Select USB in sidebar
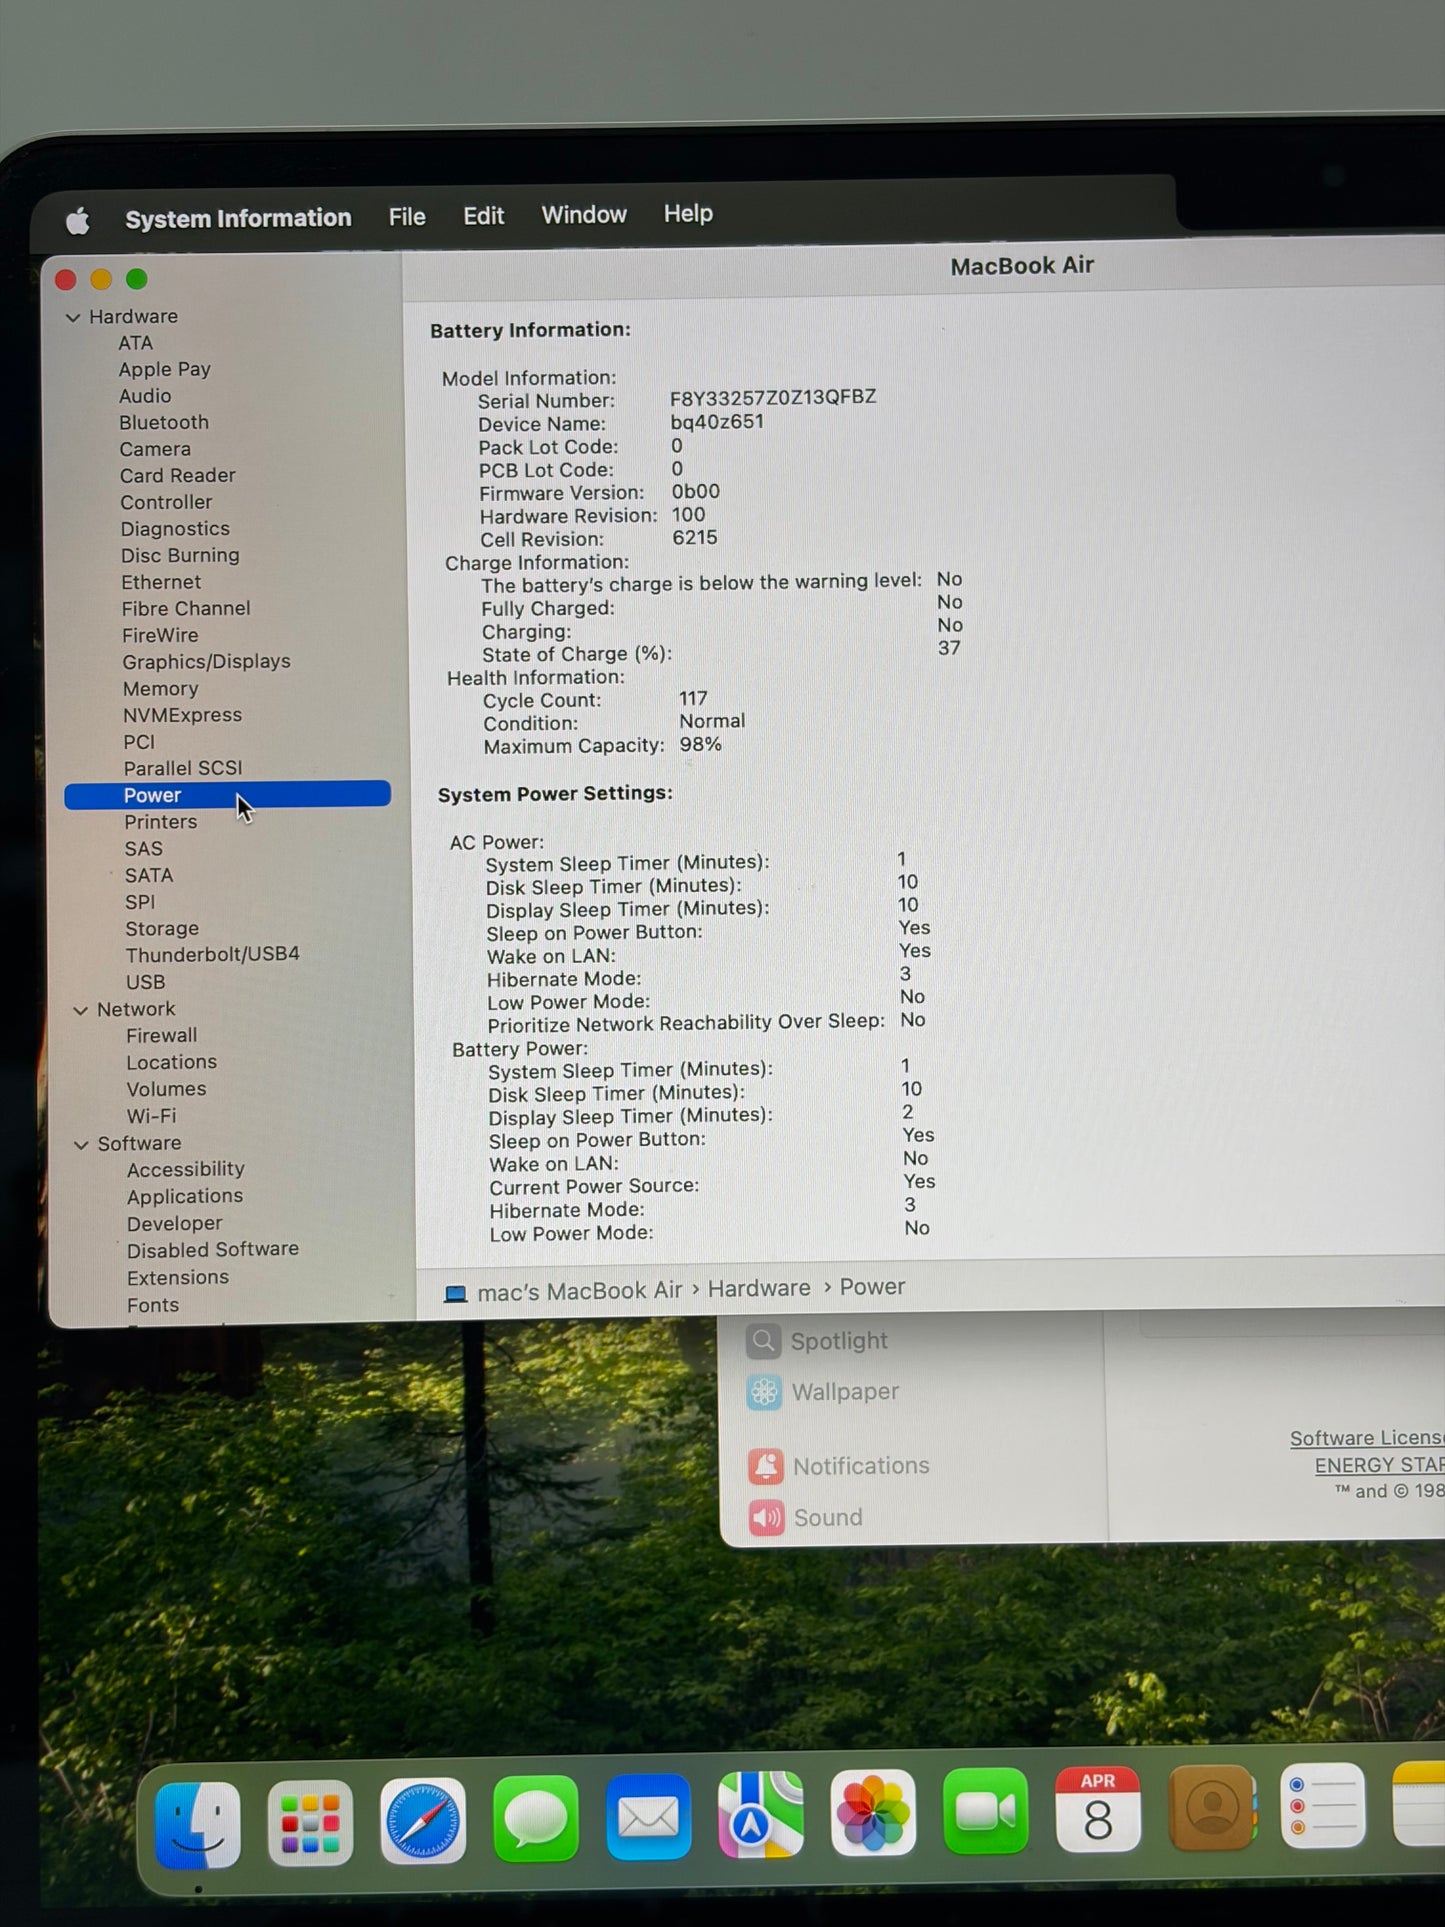This screenshot has width=1445, height=1927. click(x=145, y=982)
